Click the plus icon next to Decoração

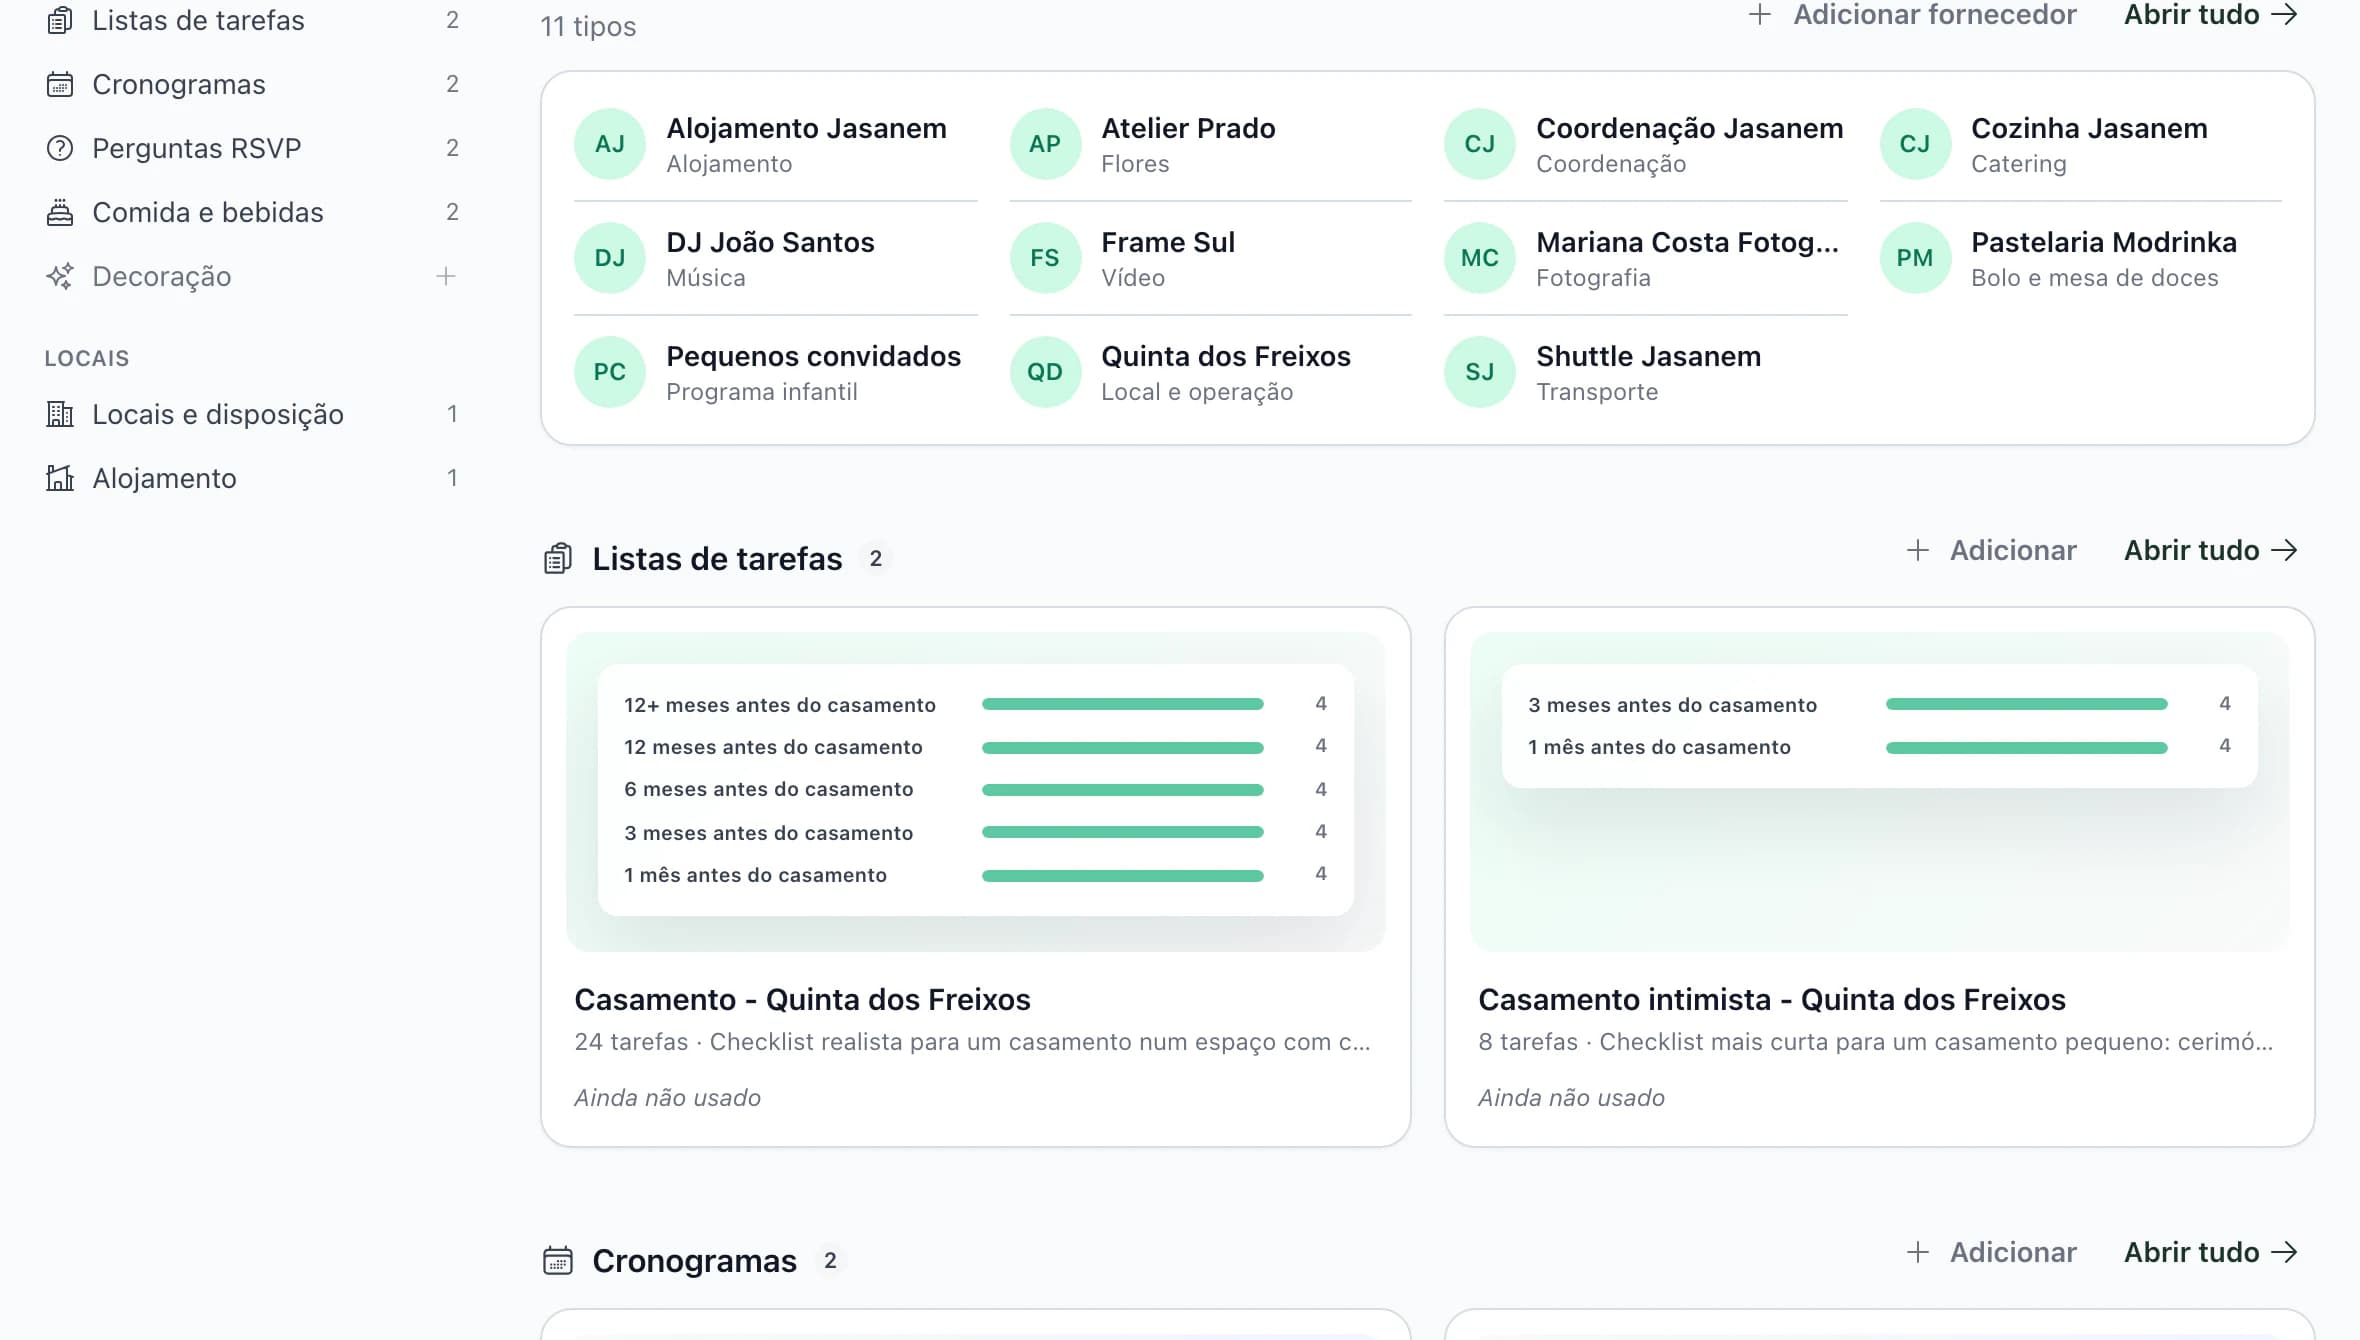(x=446, y=276)
